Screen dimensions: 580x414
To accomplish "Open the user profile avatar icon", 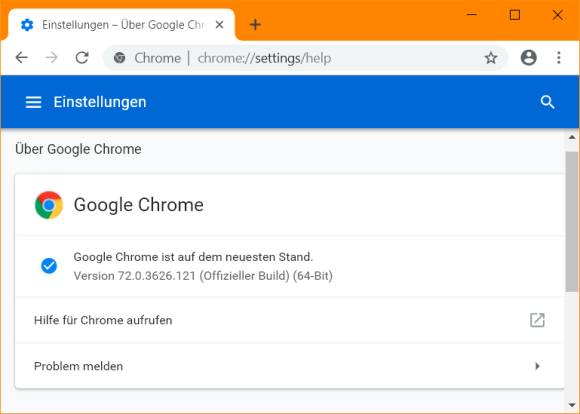I will (x=529, y=58).
